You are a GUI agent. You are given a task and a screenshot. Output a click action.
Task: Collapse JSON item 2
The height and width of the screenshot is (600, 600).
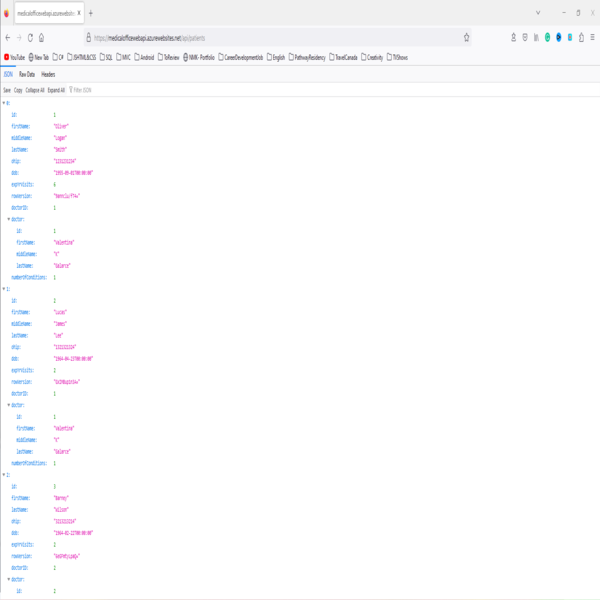click(4, 475)
